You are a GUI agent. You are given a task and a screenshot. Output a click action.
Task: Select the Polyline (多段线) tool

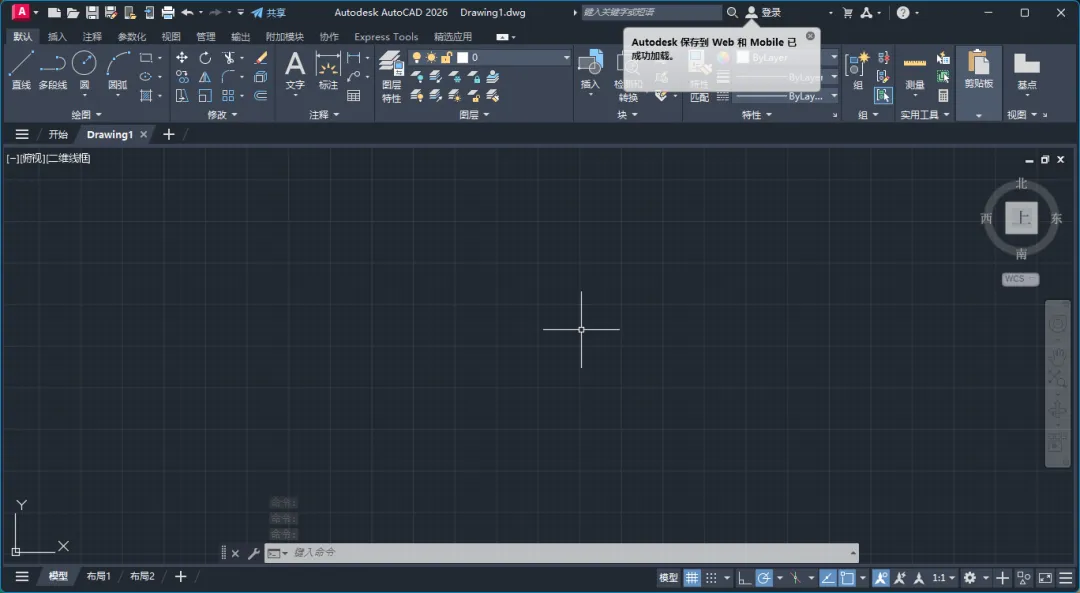52,70
